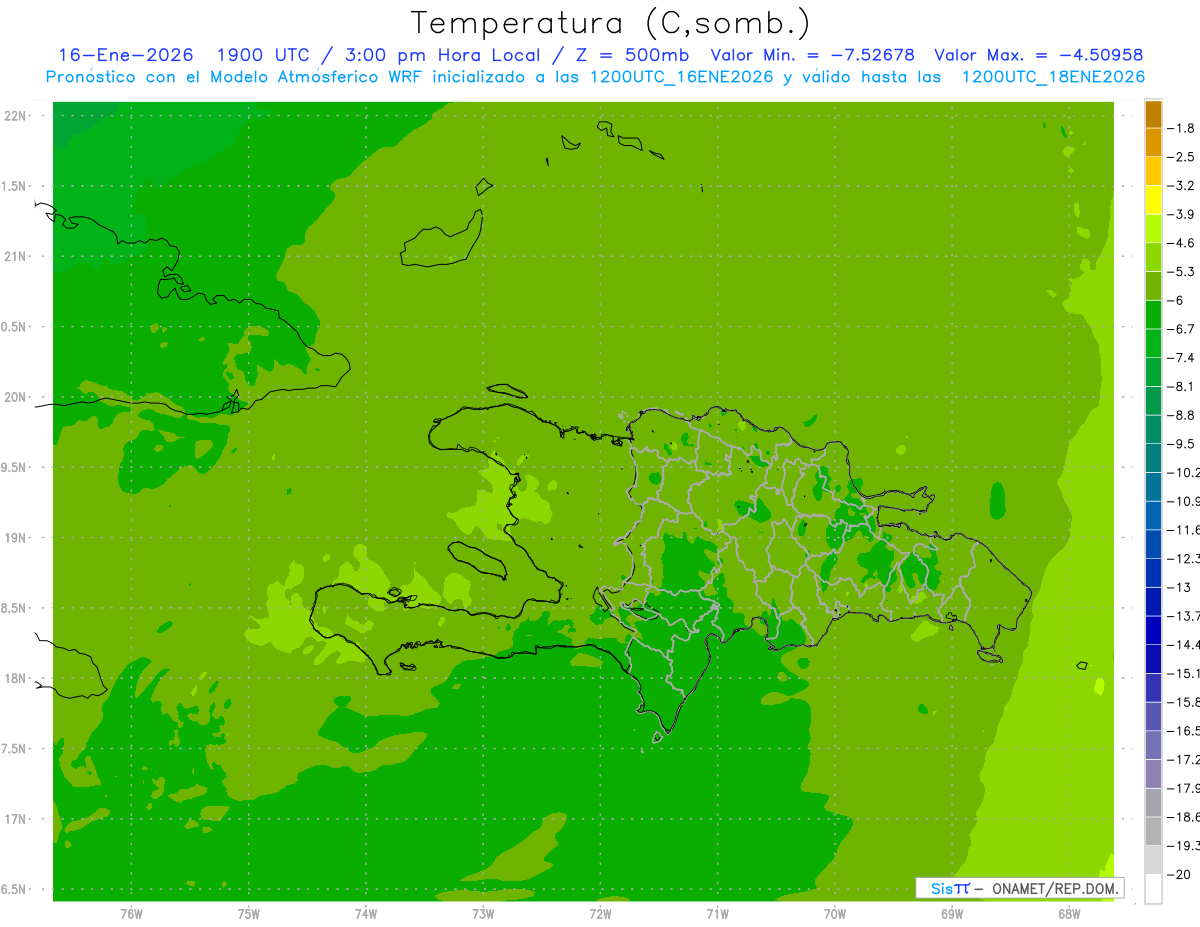Select the "71W" longitude label
The height and width of the screenshot is (927, 1200).
717,914
